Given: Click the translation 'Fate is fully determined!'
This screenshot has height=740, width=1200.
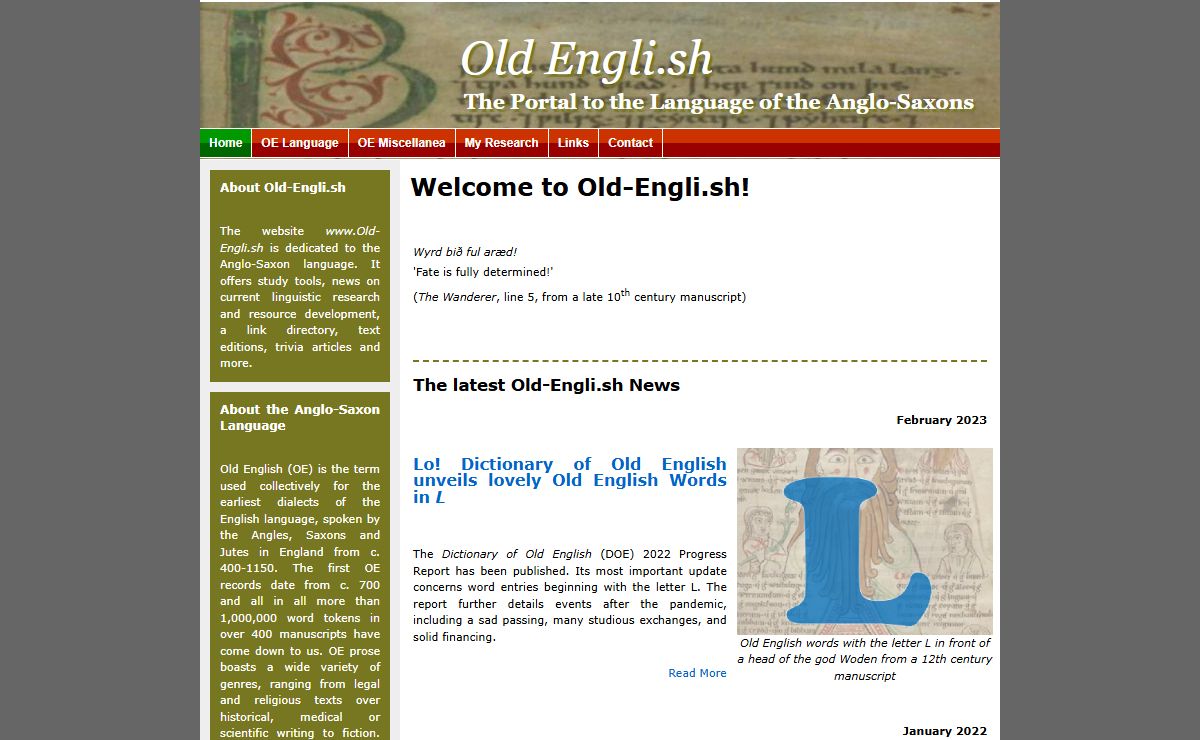Looking at the screenshot, I should point(483,272).
